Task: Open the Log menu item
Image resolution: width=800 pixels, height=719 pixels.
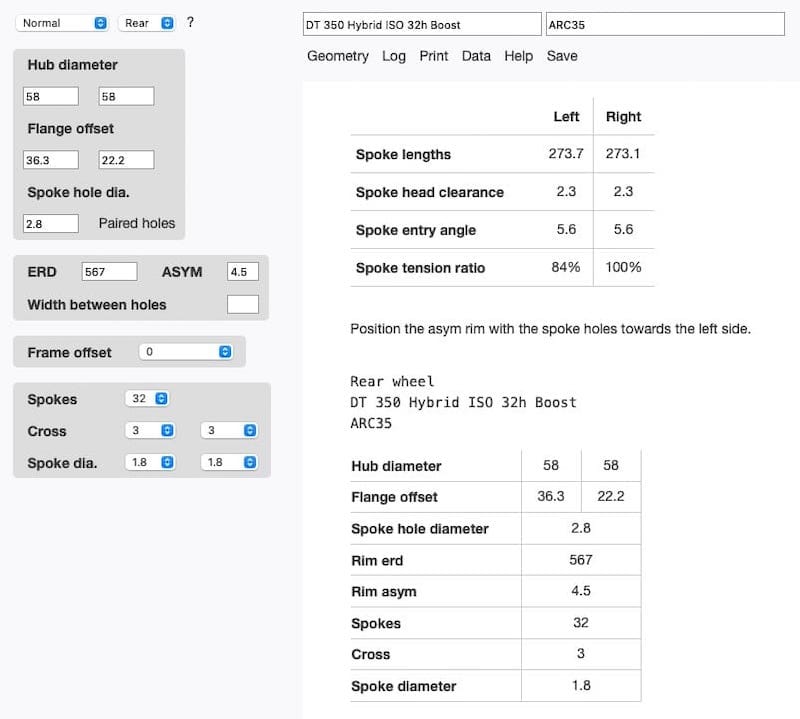Action: [394, 56]
